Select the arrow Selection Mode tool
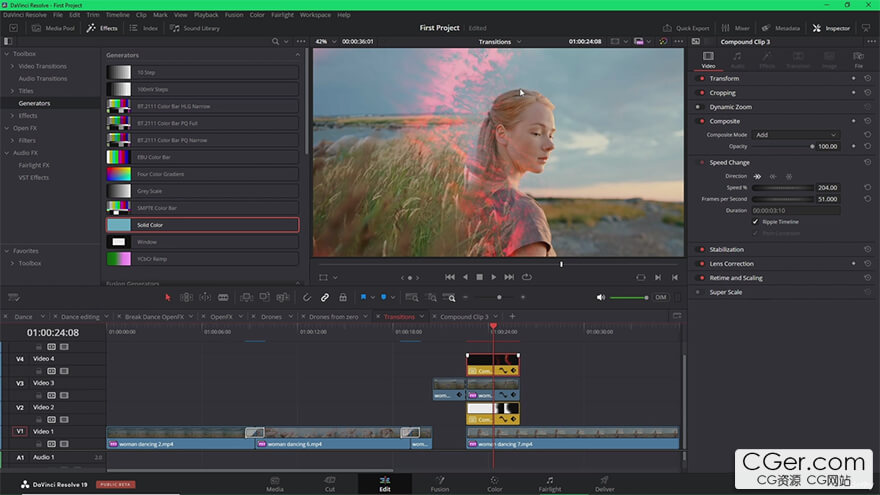880x495 pixels. tap(167, 297)
